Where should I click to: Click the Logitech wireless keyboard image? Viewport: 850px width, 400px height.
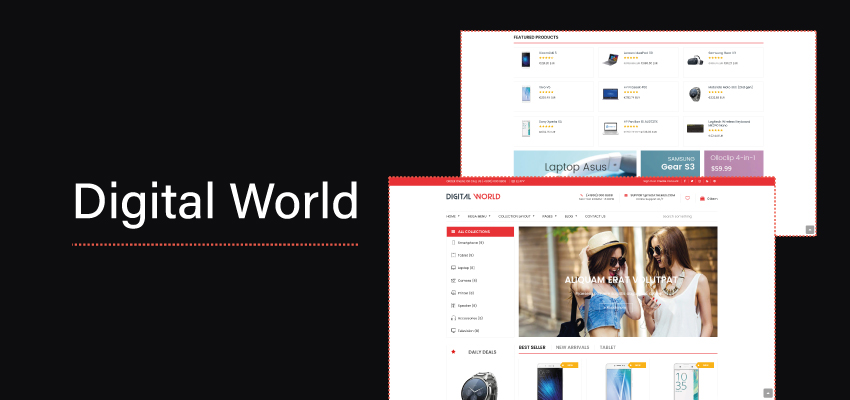pos(695,128)
